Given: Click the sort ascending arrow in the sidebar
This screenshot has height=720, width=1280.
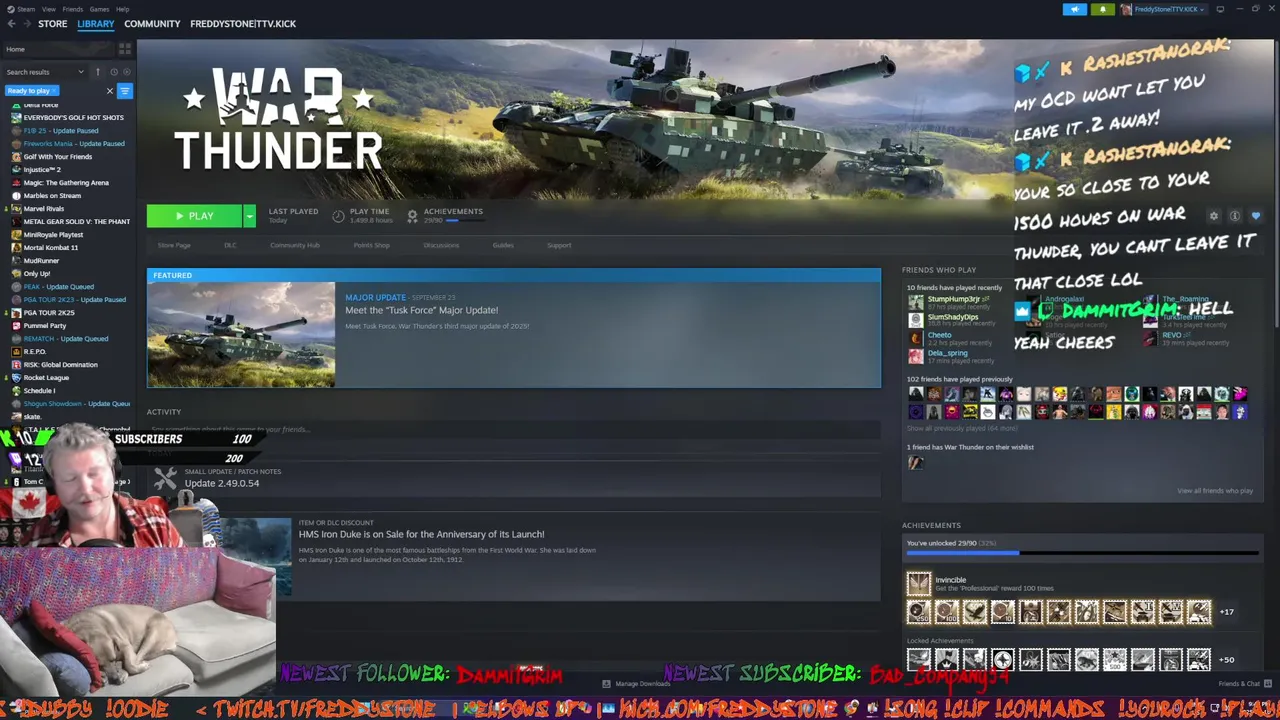Looking at the screenshot, I should point(98,72).
